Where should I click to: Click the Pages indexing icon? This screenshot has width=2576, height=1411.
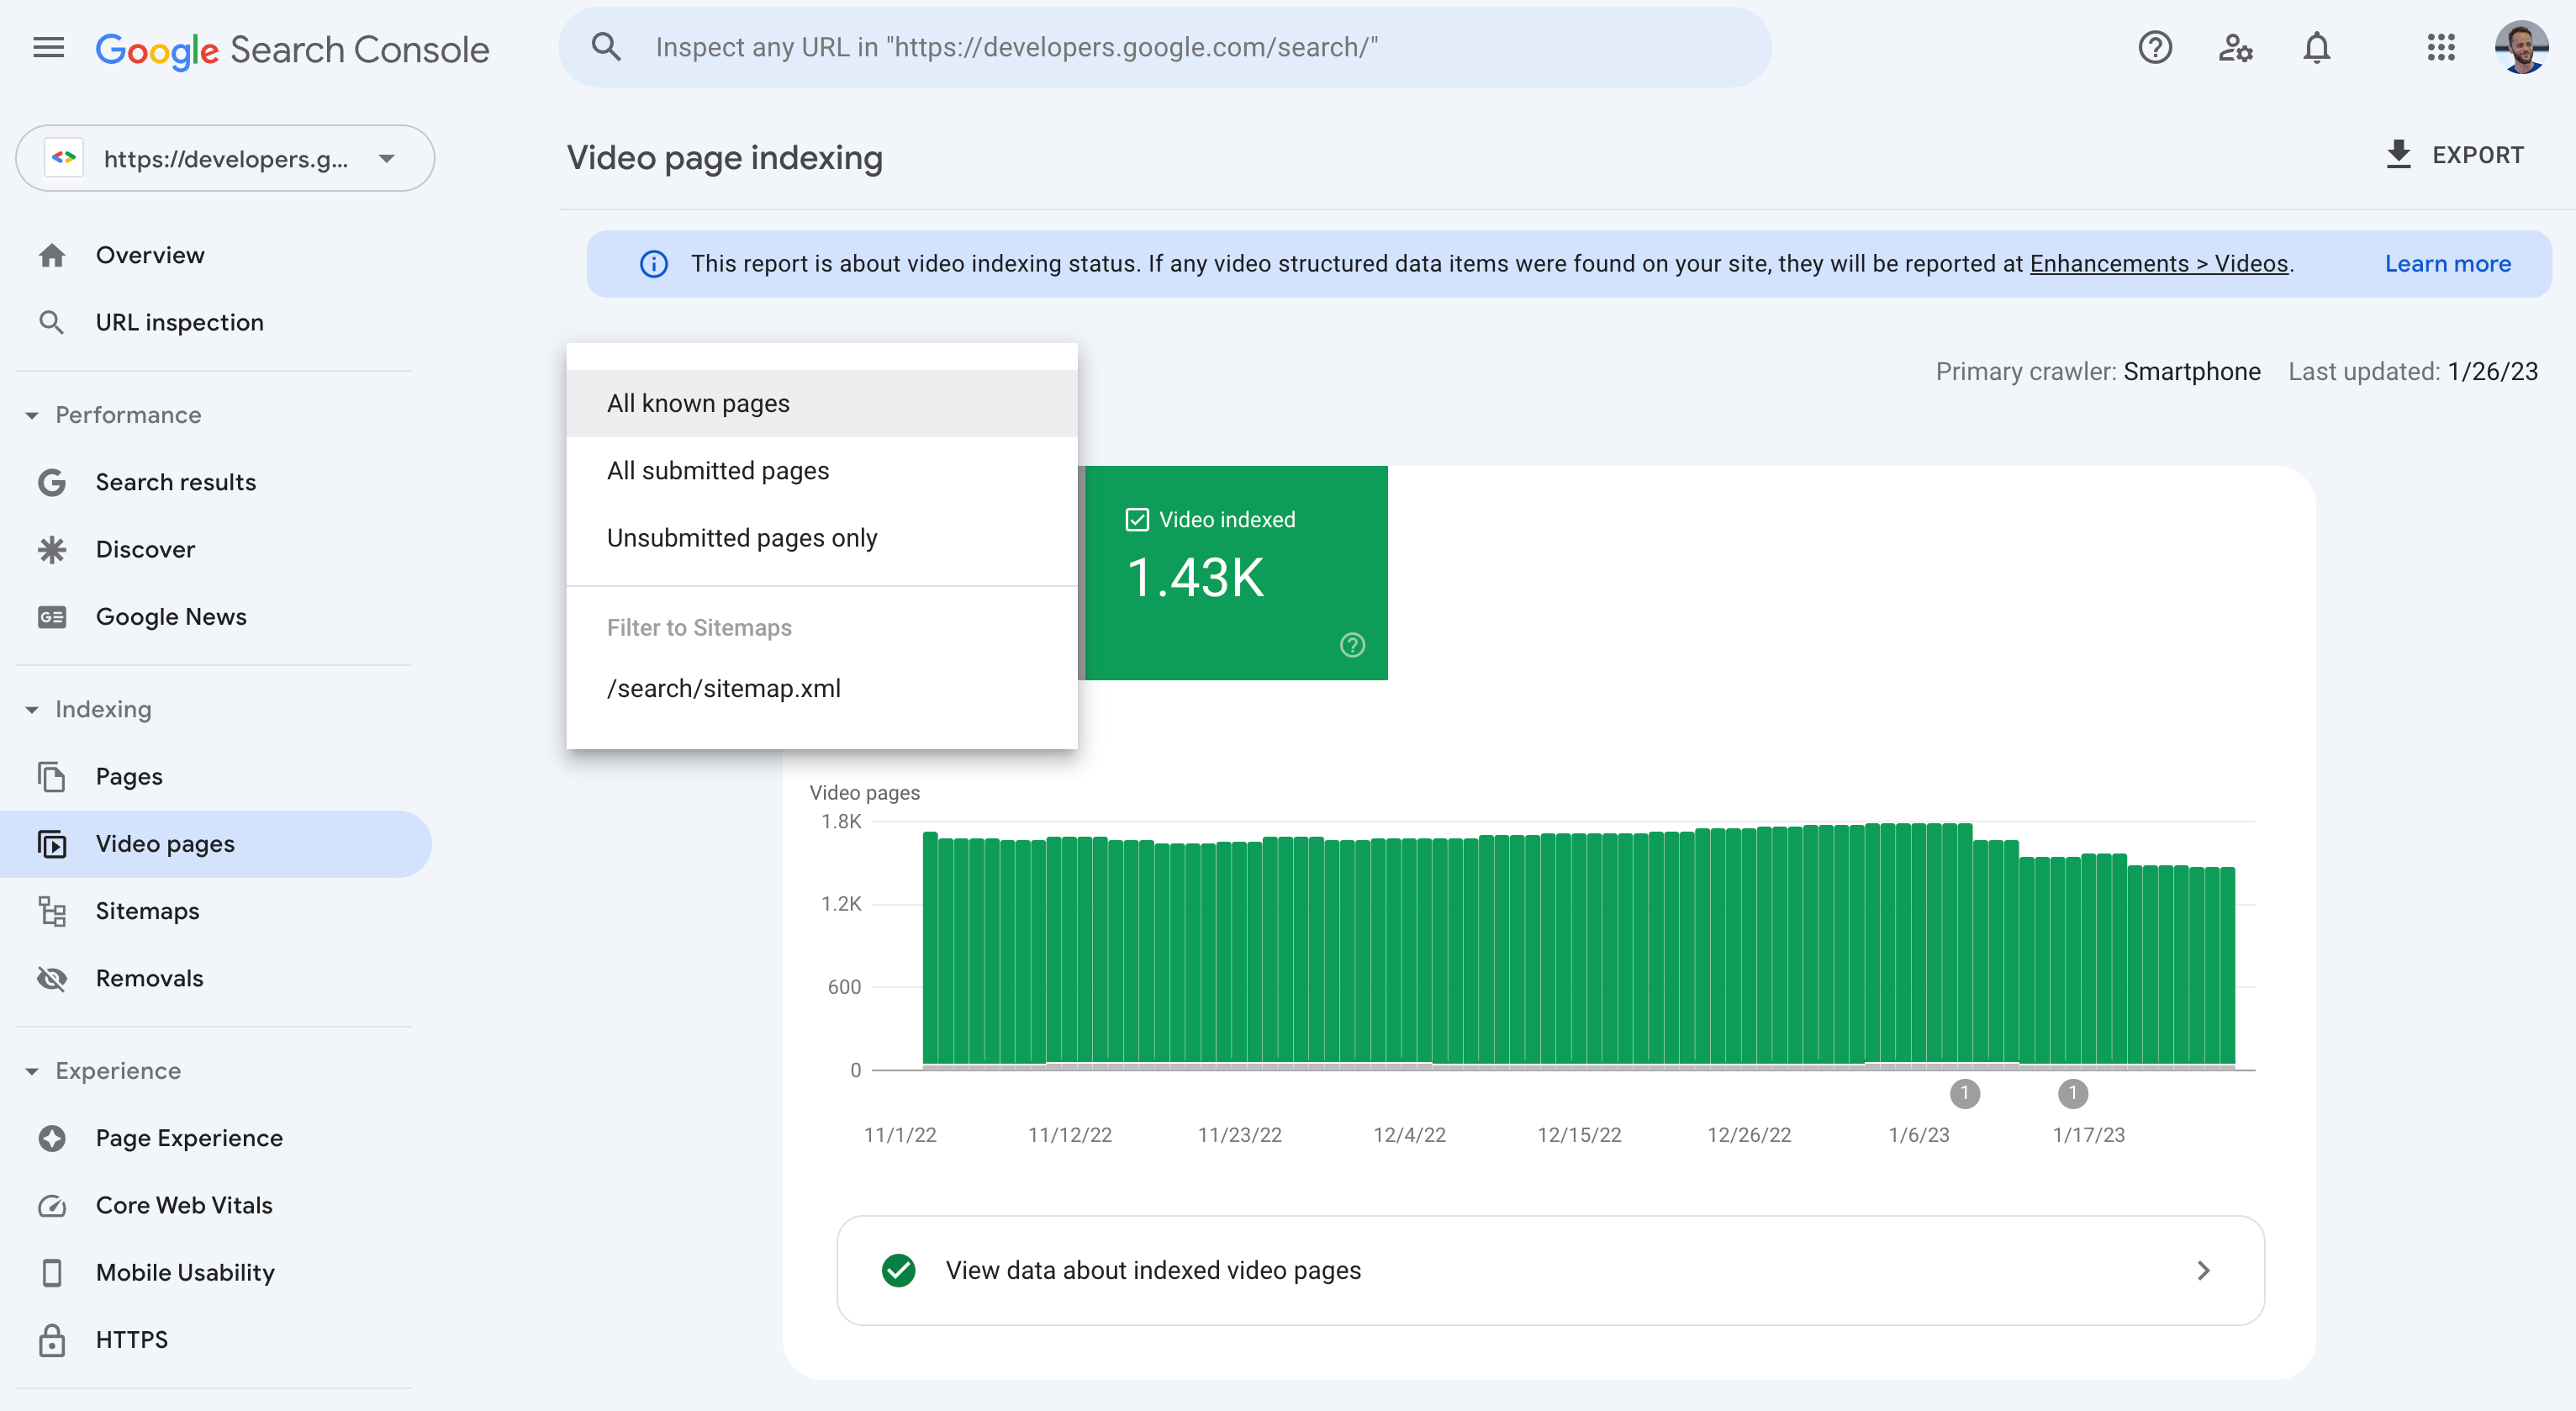(x=52, y=777)
